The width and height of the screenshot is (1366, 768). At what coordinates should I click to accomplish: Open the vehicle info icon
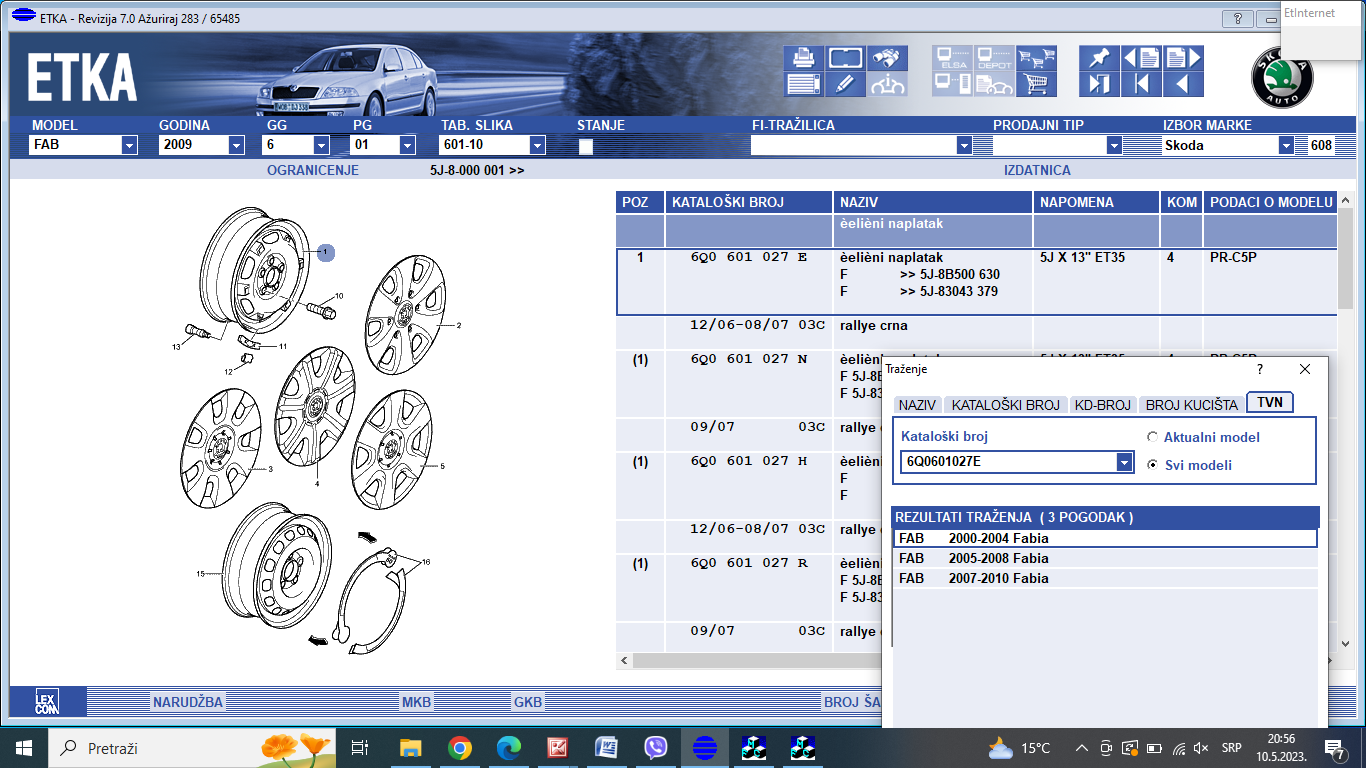pos(887,84)
